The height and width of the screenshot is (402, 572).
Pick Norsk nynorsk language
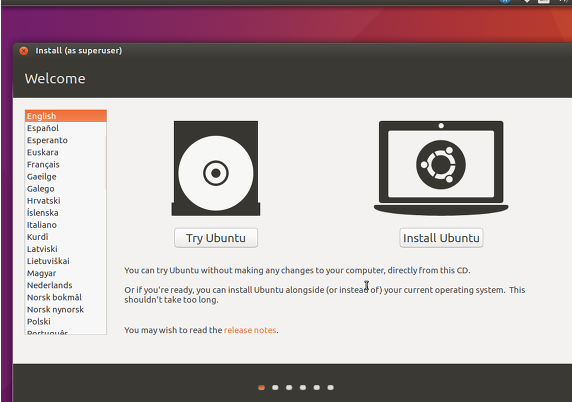(x=66, y=309)
